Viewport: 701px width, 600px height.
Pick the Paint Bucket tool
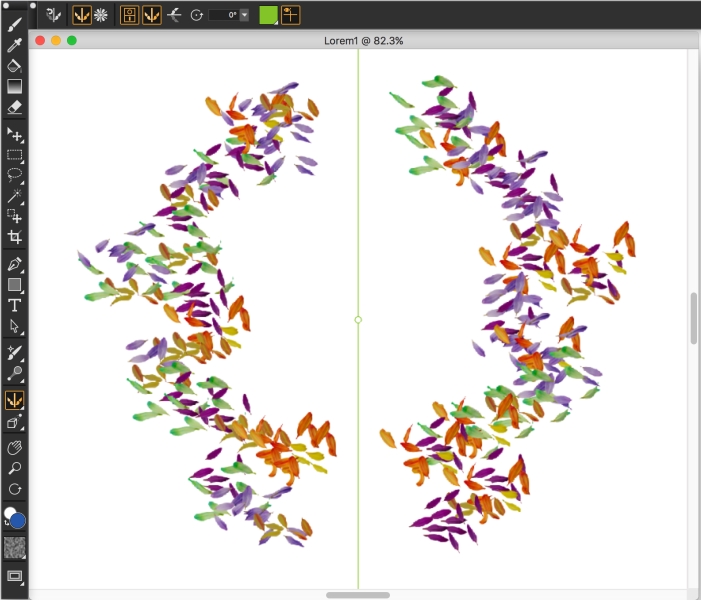coord(15,65)
